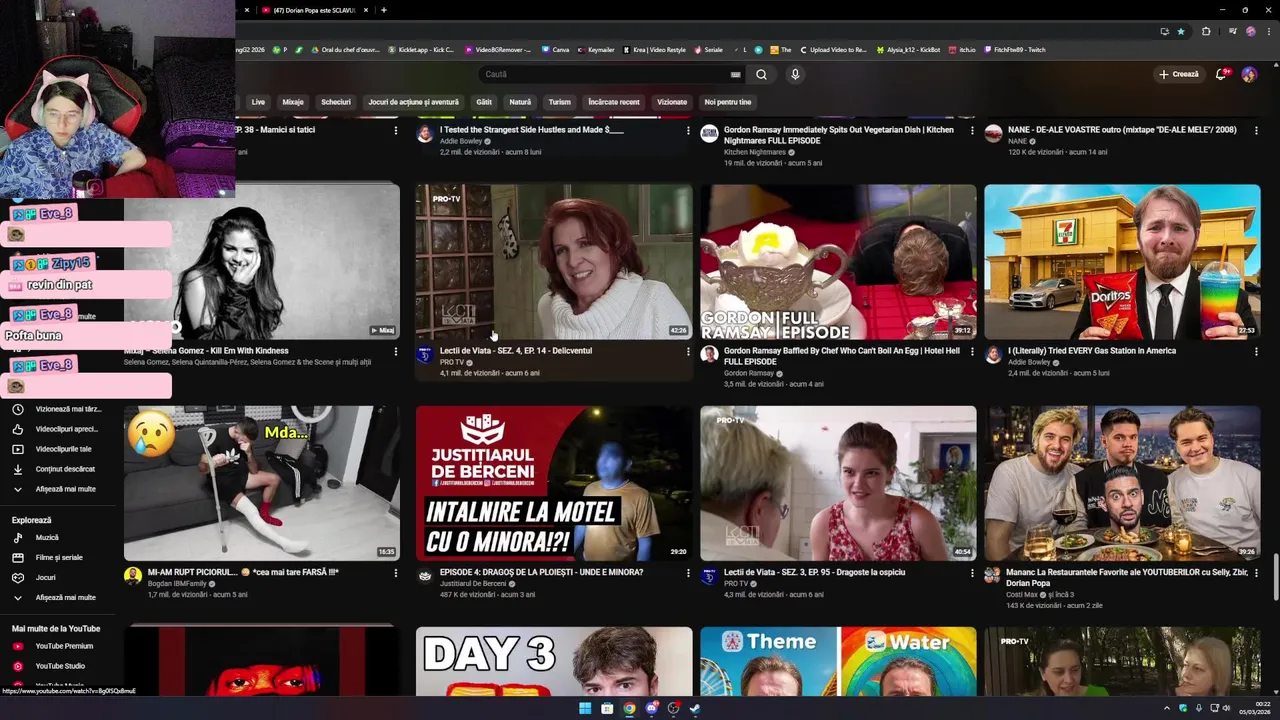Open the on-screen keyboard in search box

pyautogui.click(x=736, y=74)
